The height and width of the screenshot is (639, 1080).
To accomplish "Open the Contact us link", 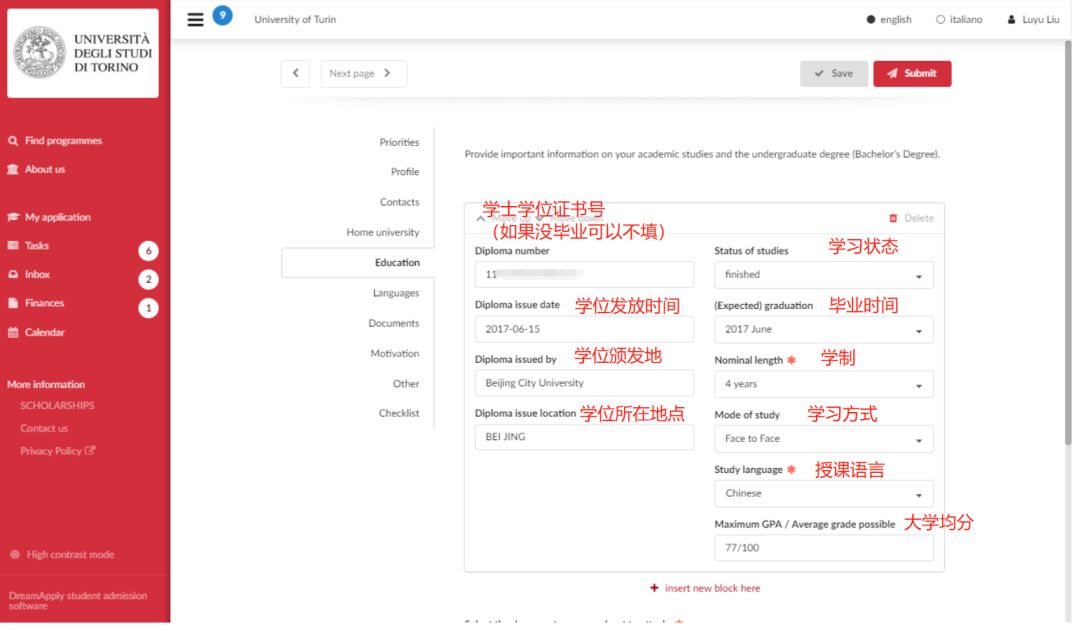I will click(44, 428).
